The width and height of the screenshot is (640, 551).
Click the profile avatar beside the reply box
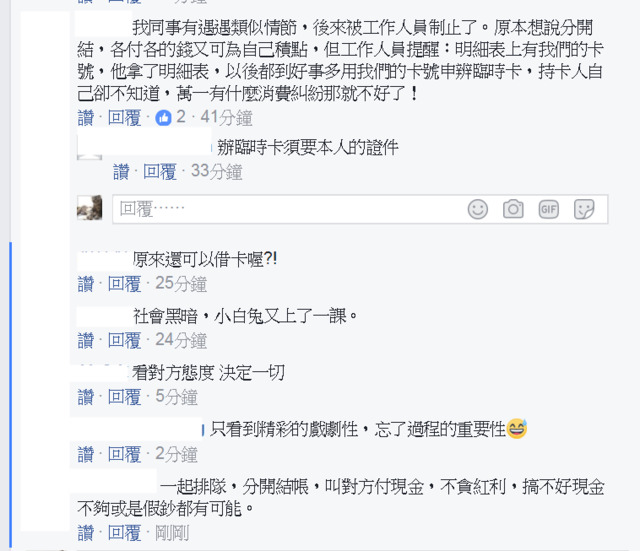[x=89, y=208]
